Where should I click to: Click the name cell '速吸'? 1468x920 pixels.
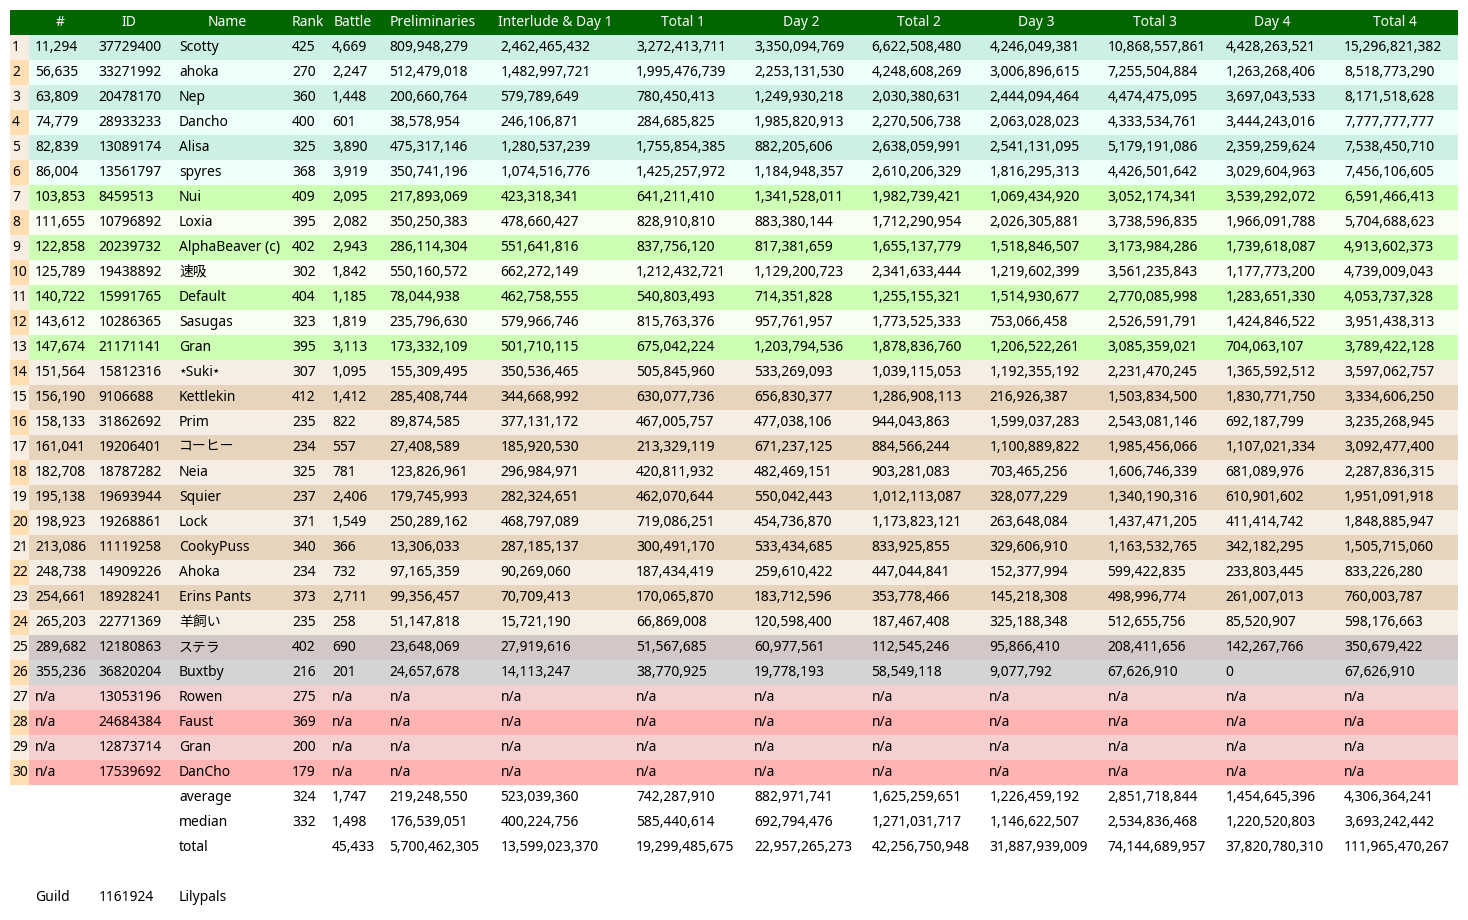click(193, 271)
